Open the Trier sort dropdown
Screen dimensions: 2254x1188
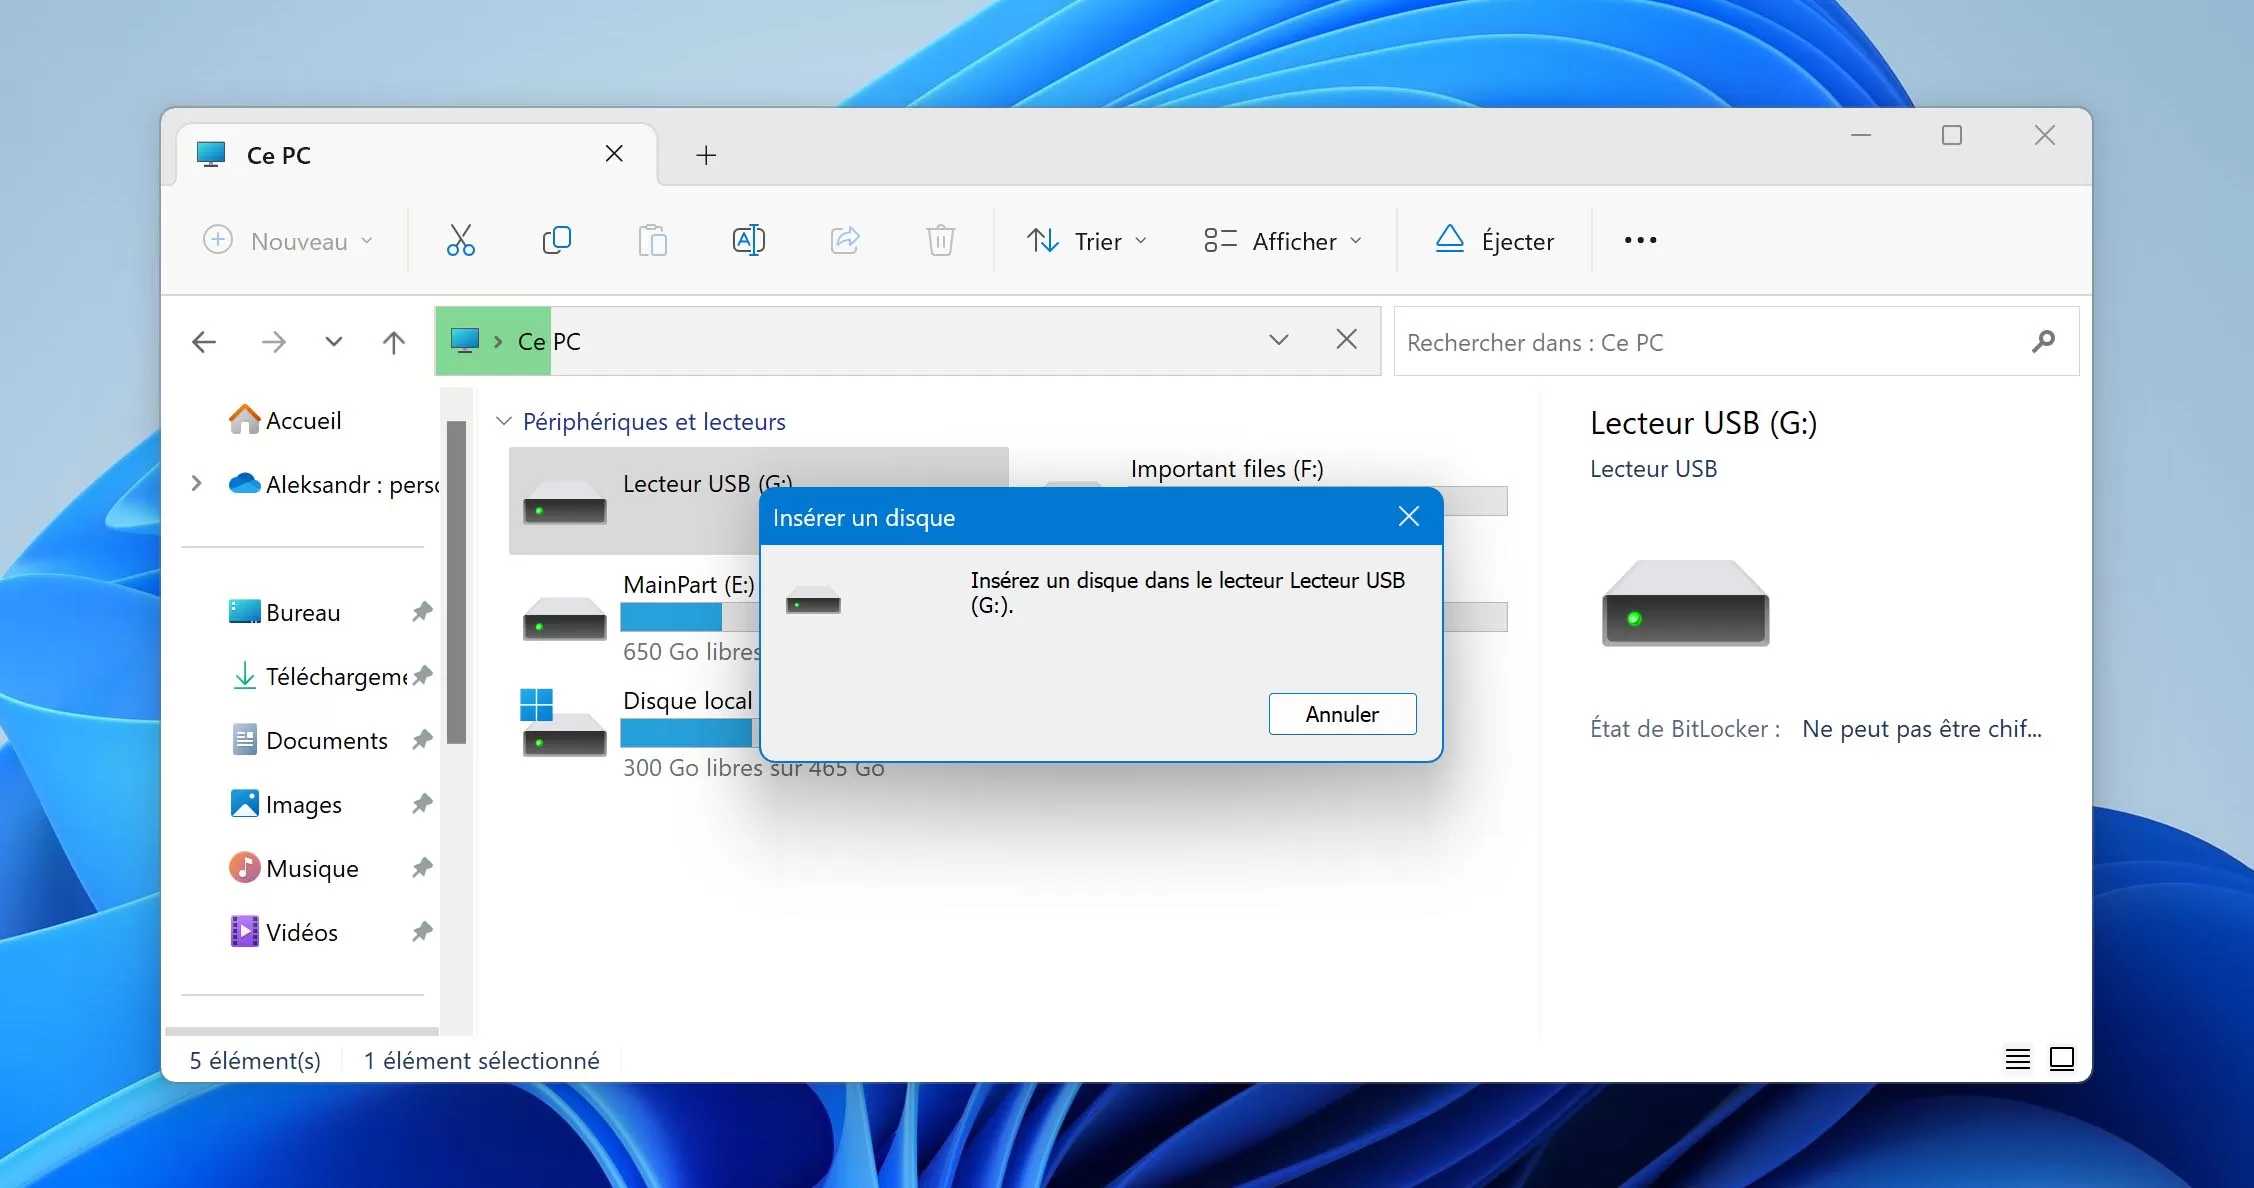(x=1087, y=241)
